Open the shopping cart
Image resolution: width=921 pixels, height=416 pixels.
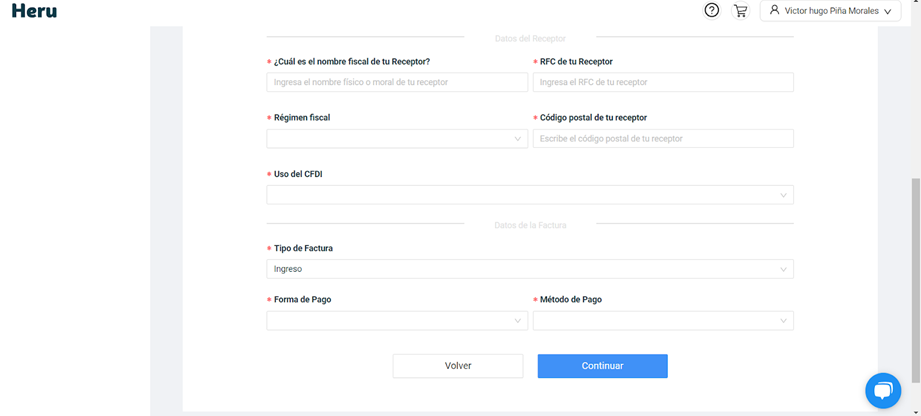(740, 11)
